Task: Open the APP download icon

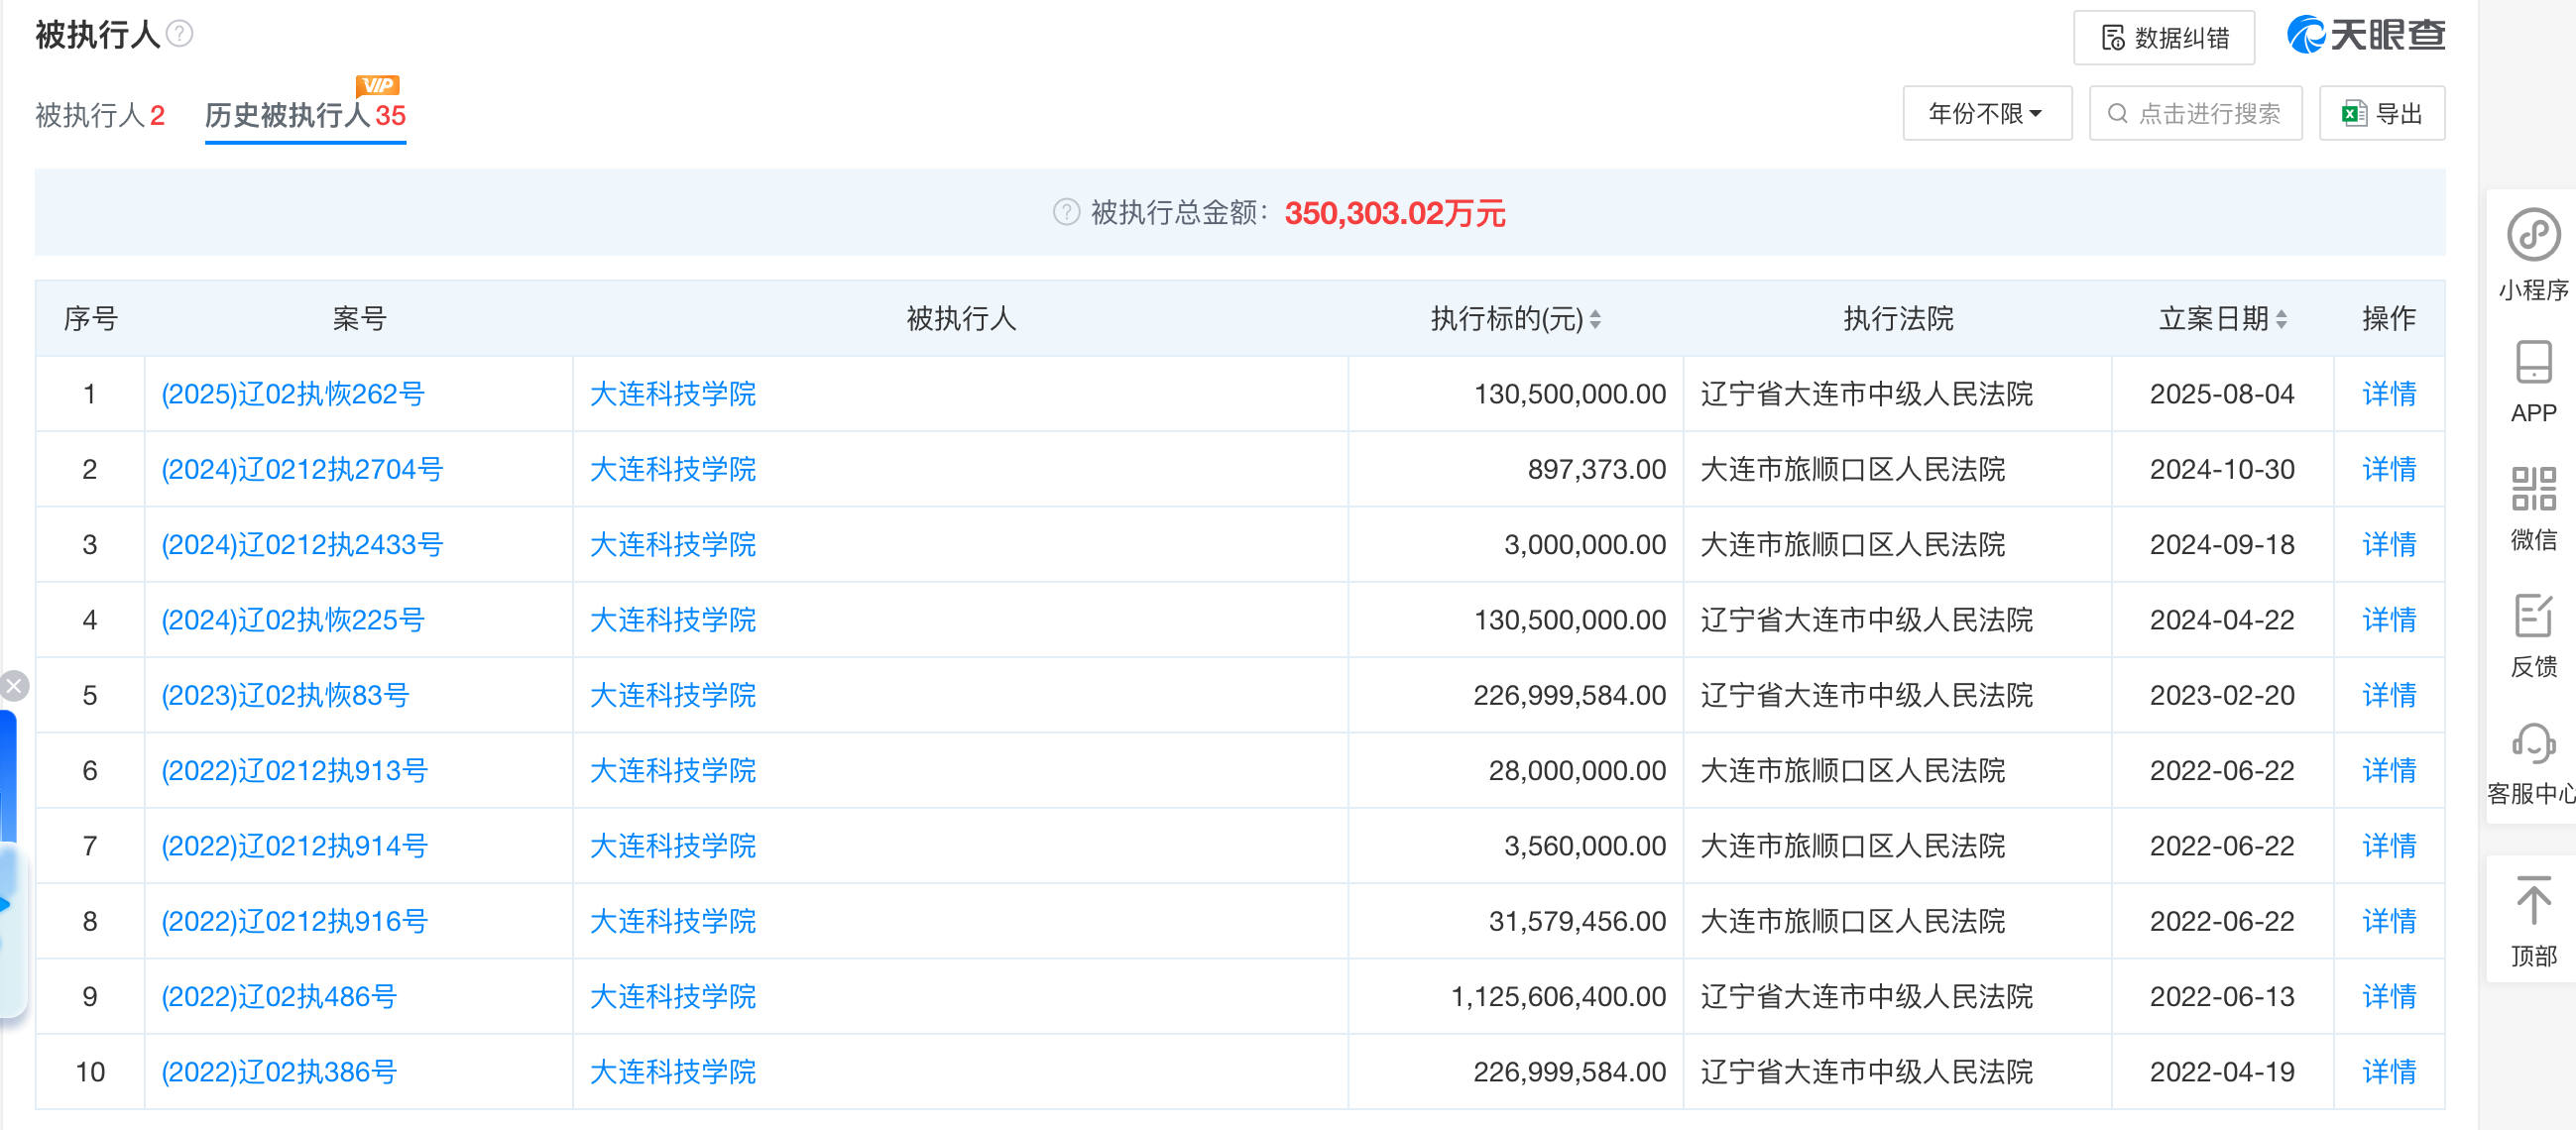Action: [2532, 363]
